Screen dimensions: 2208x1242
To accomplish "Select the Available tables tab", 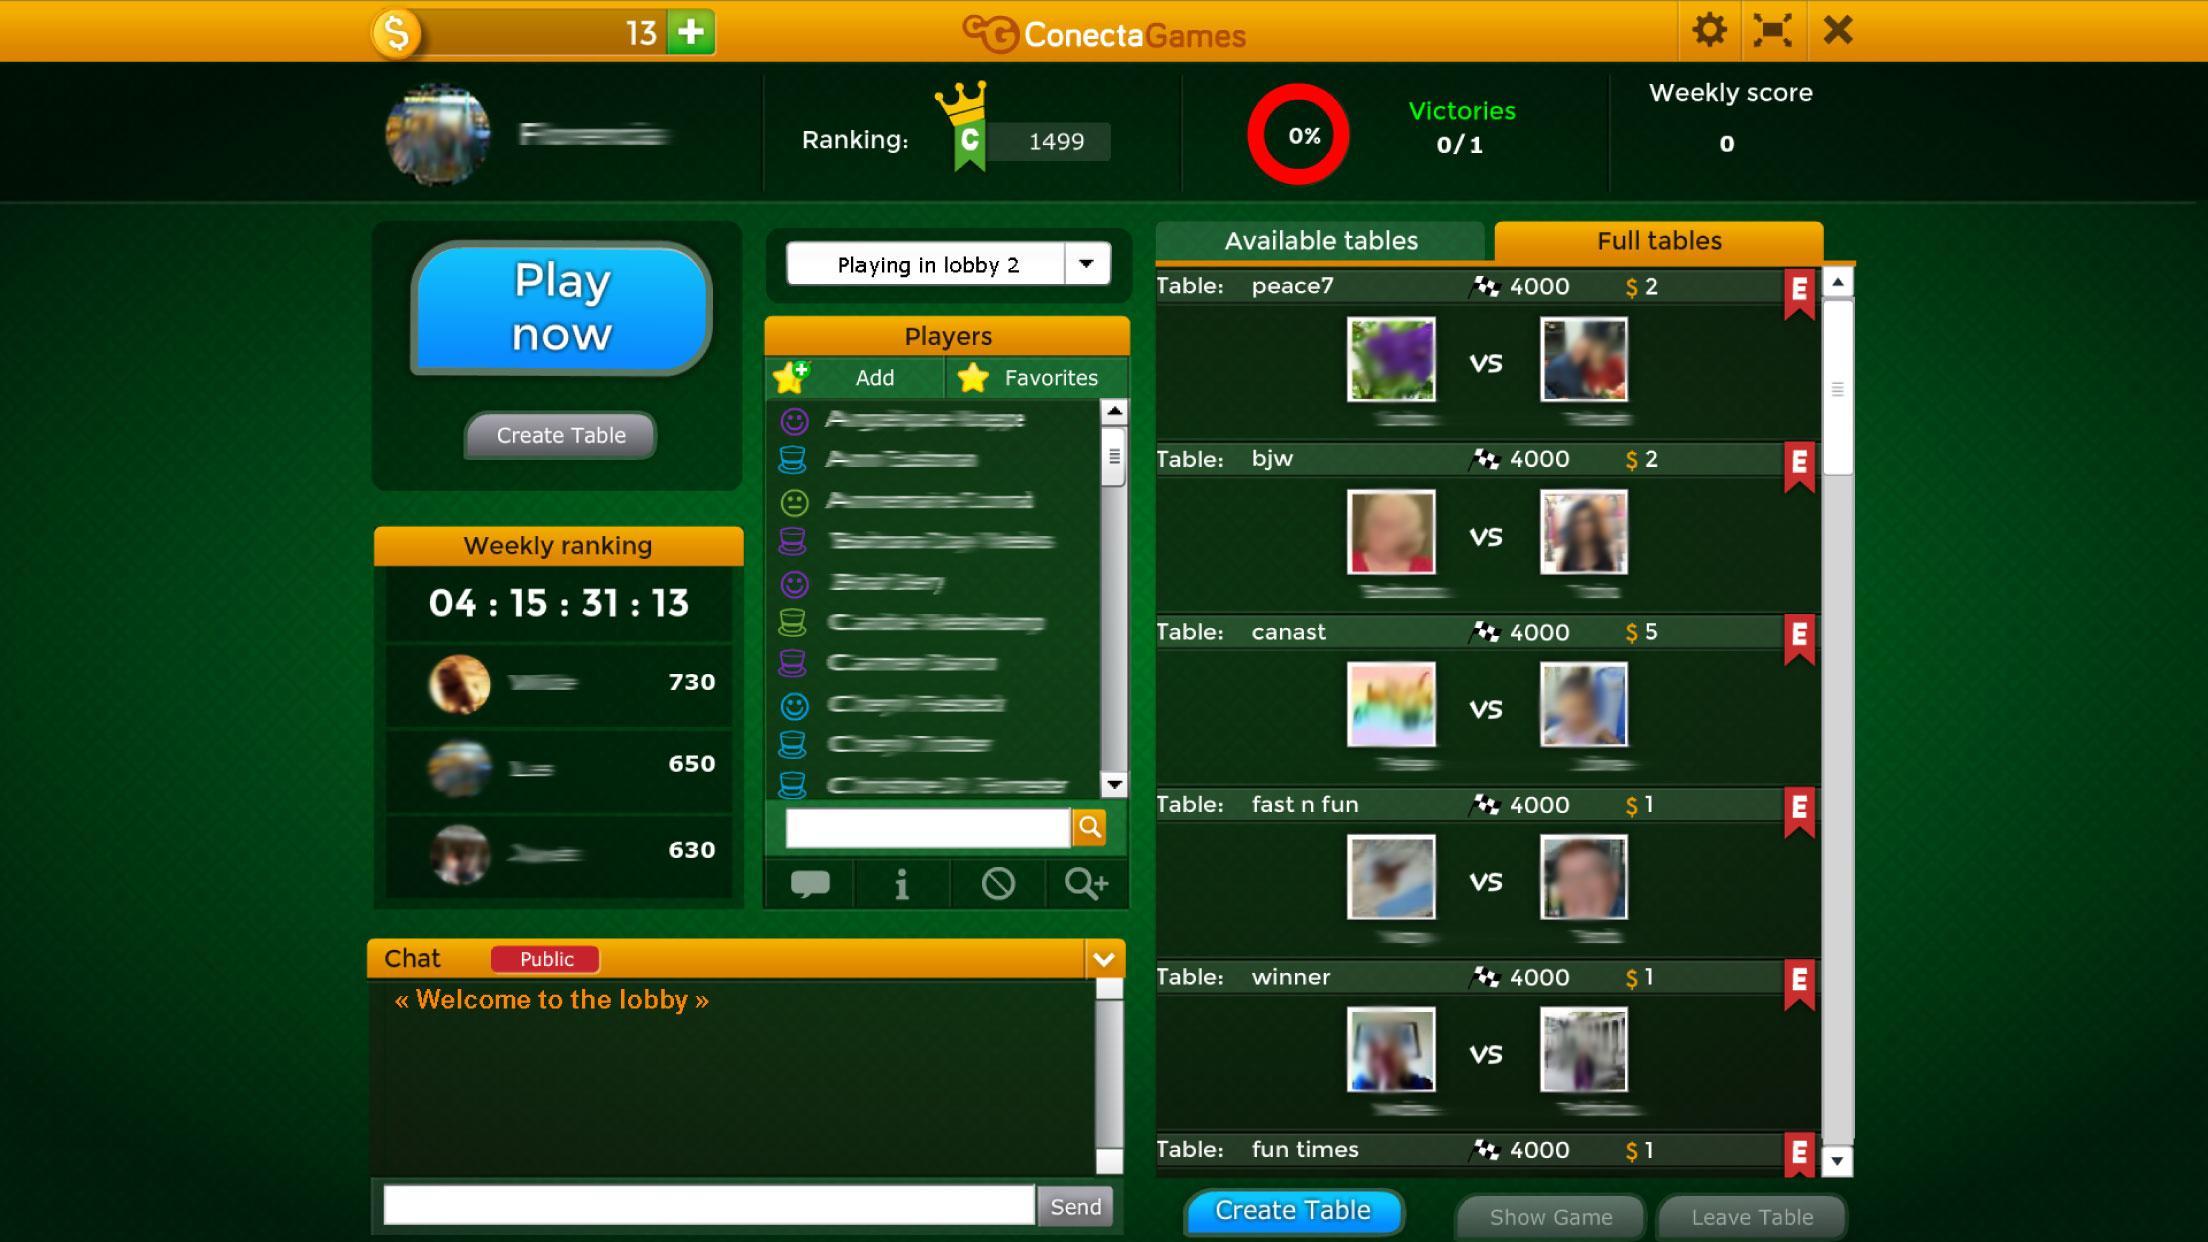I will (1319, 240).
